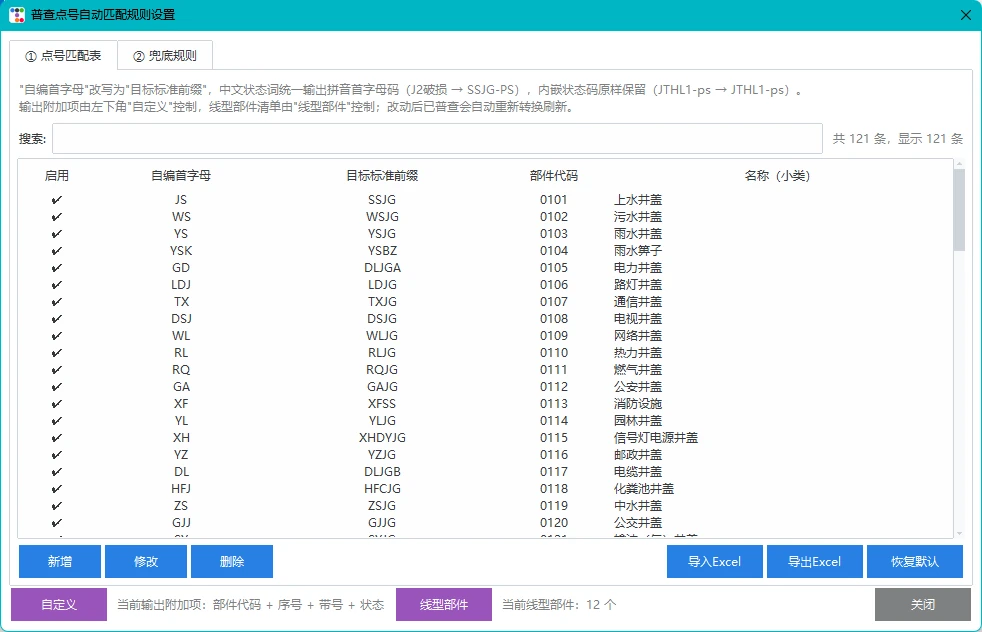Click the 共 121 条，显示 121 条 count label

[x=897, y=138]
